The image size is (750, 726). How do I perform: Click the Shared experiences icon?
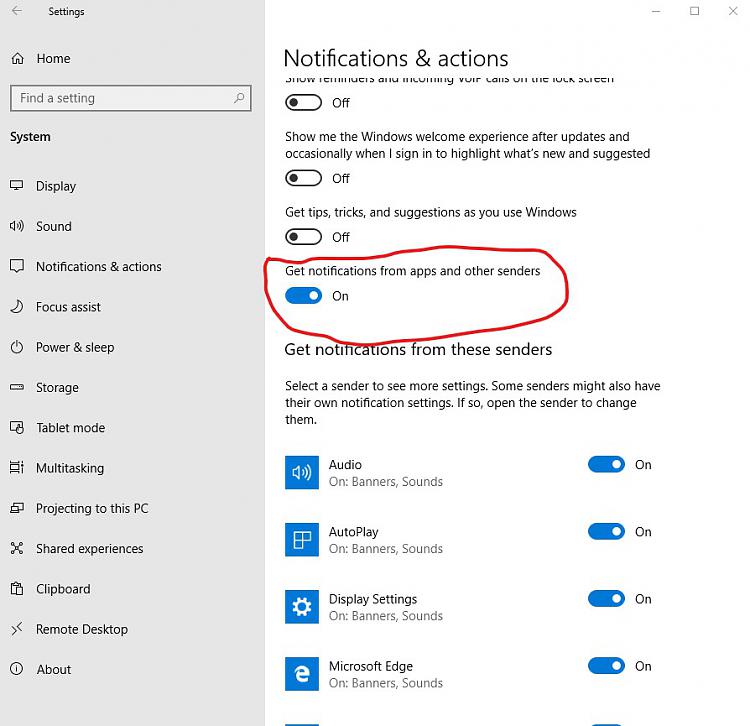pyautogui.click(x=17, y=548)
